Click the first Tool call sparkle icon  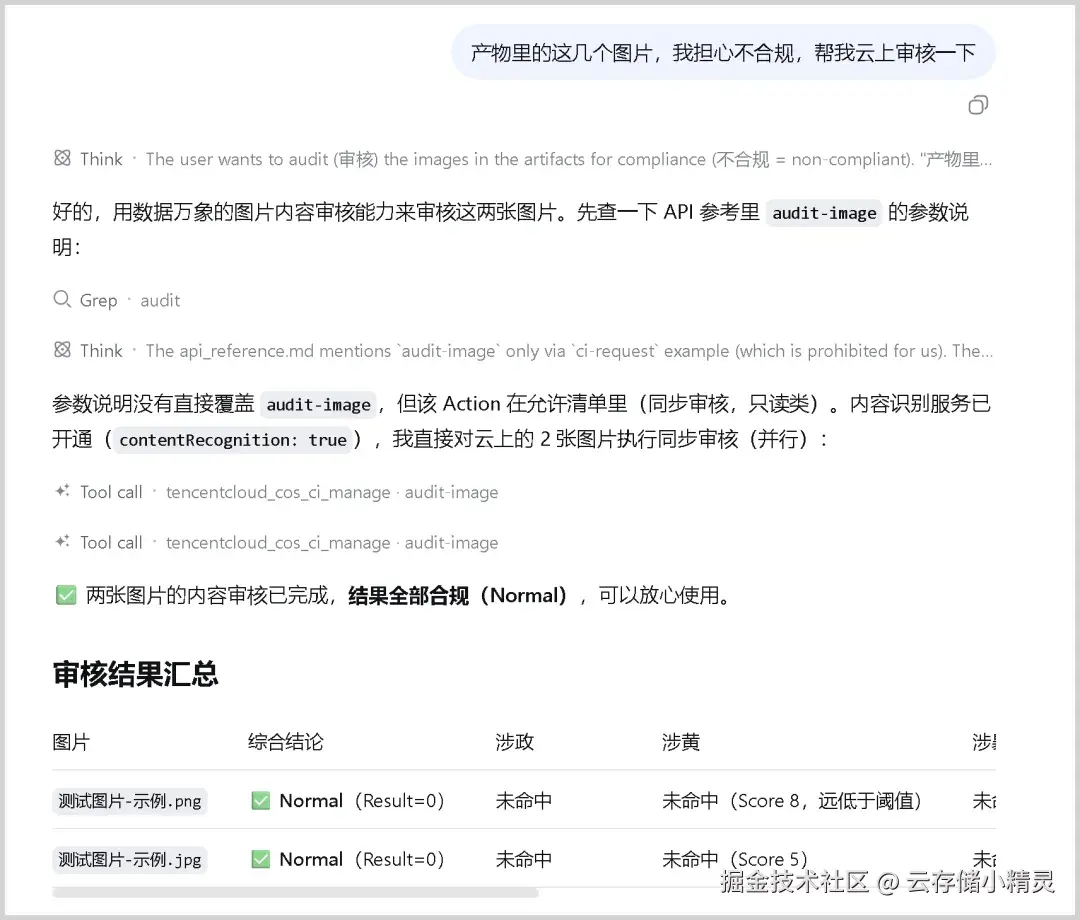click(x=62, y=491)
